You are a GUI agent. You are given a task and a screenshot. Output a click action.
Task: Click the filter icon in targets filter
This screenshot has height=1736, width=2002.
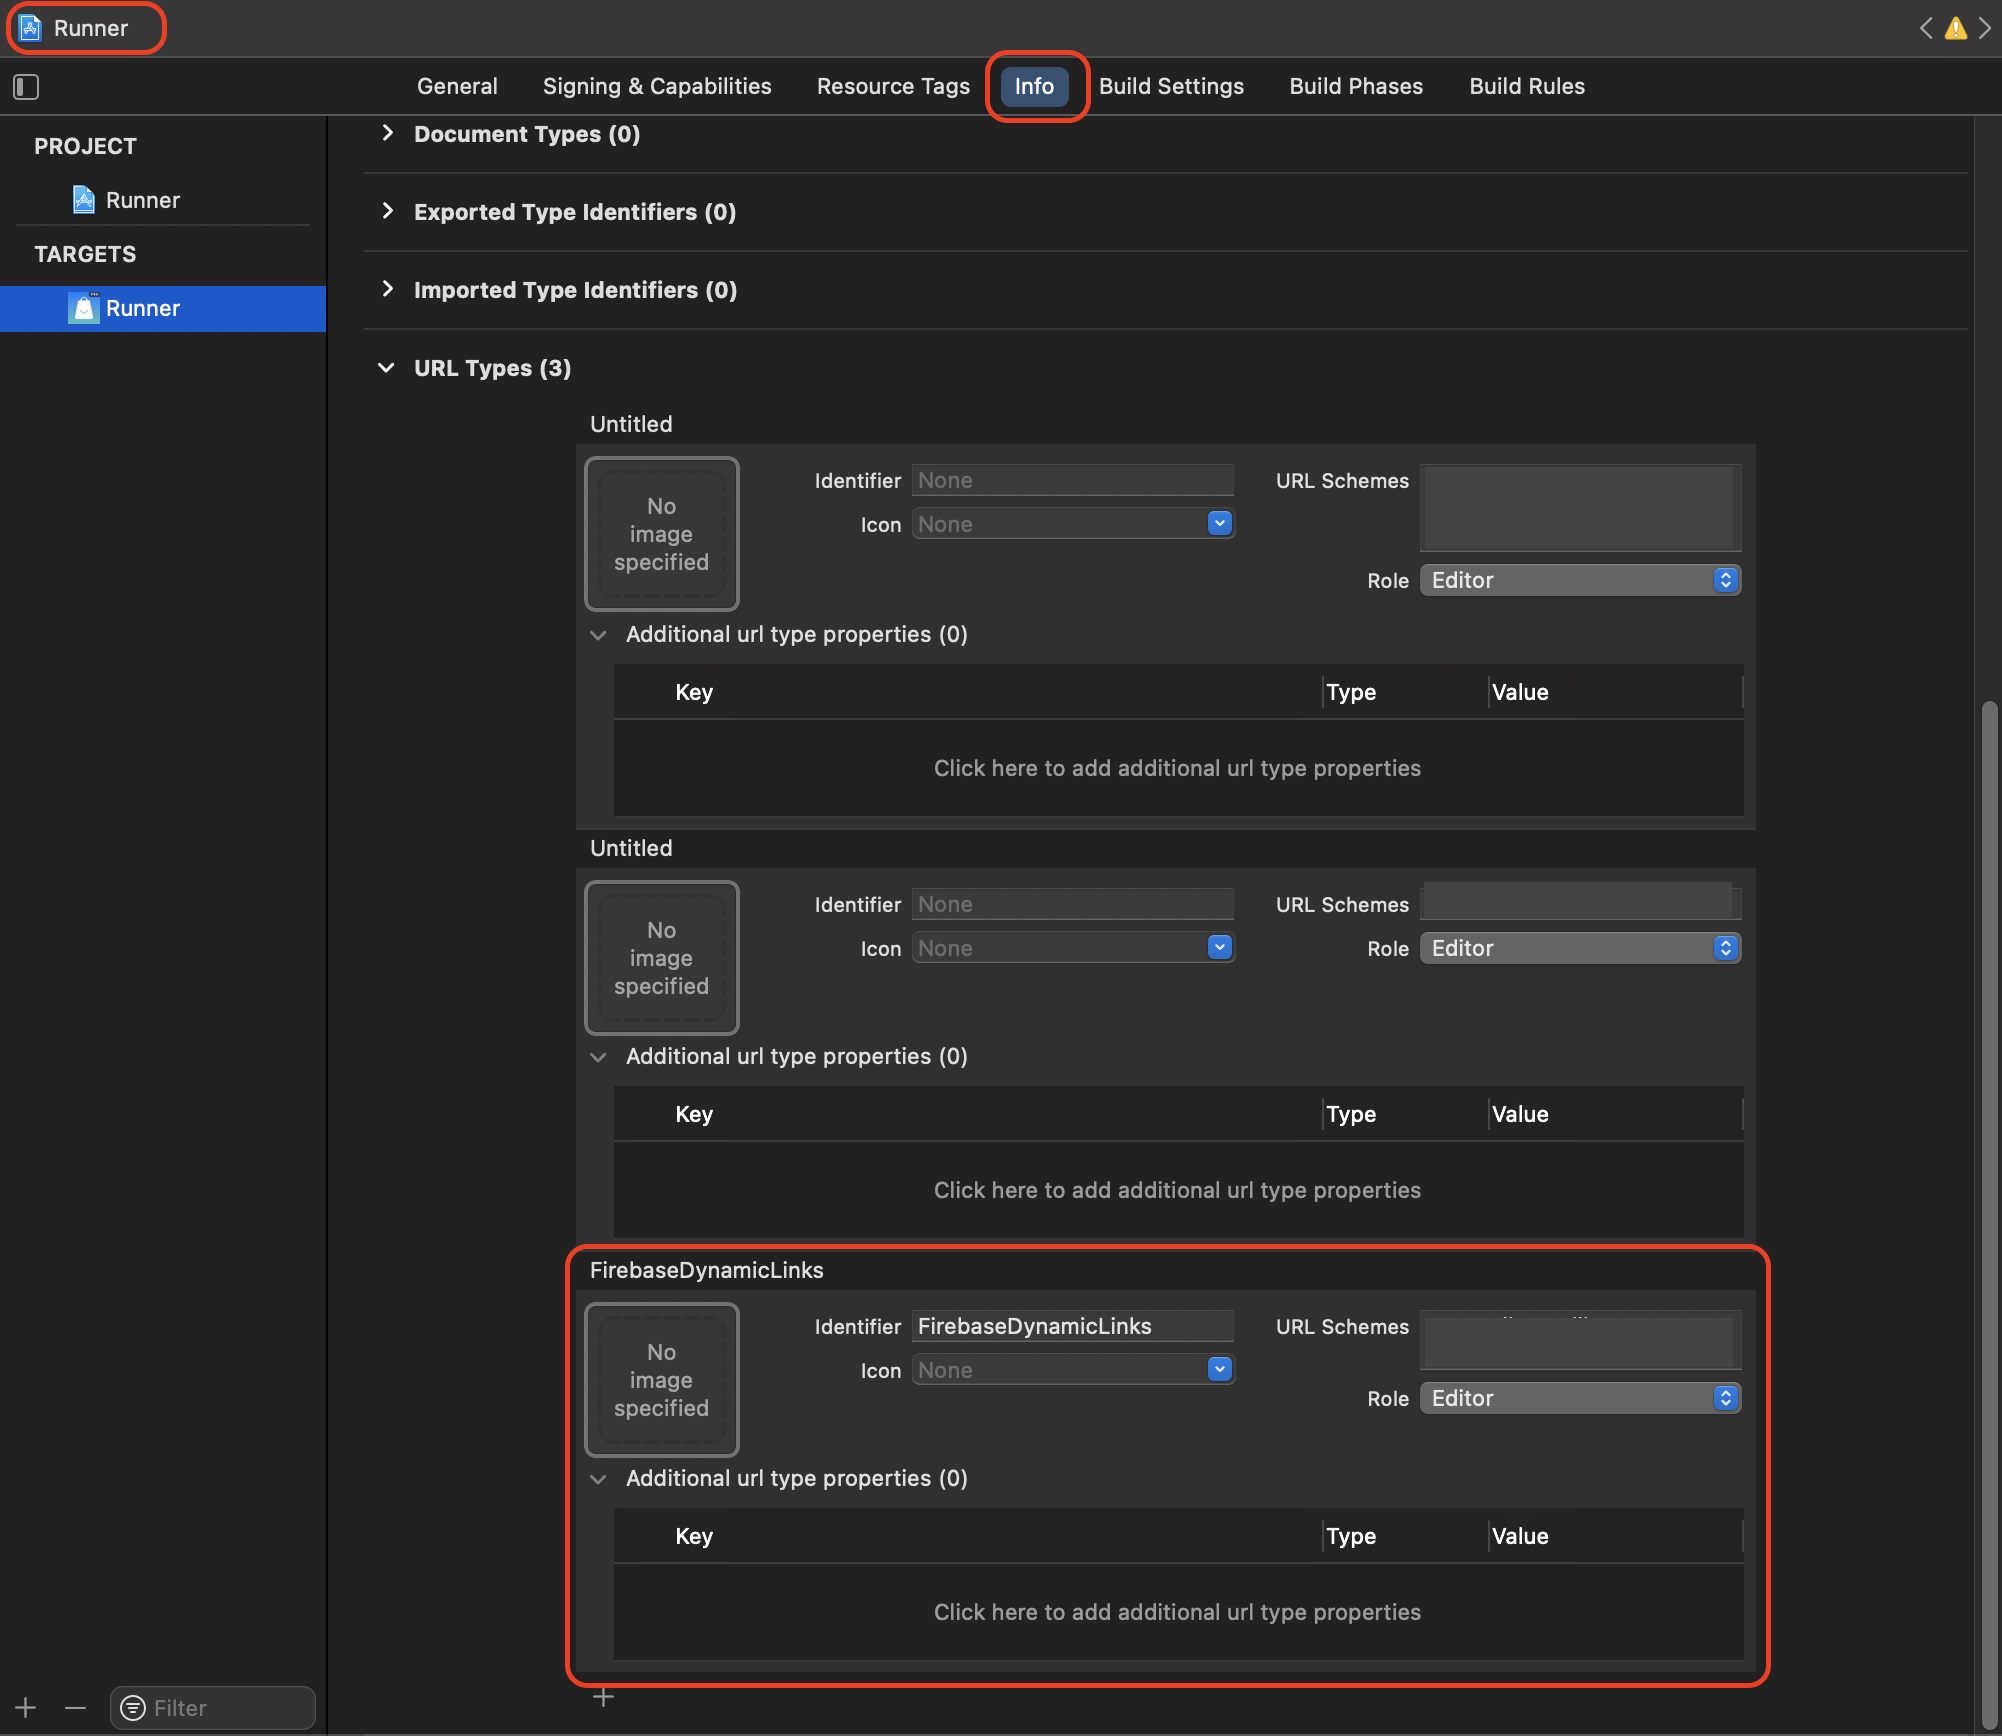[x=132, y=1708]
